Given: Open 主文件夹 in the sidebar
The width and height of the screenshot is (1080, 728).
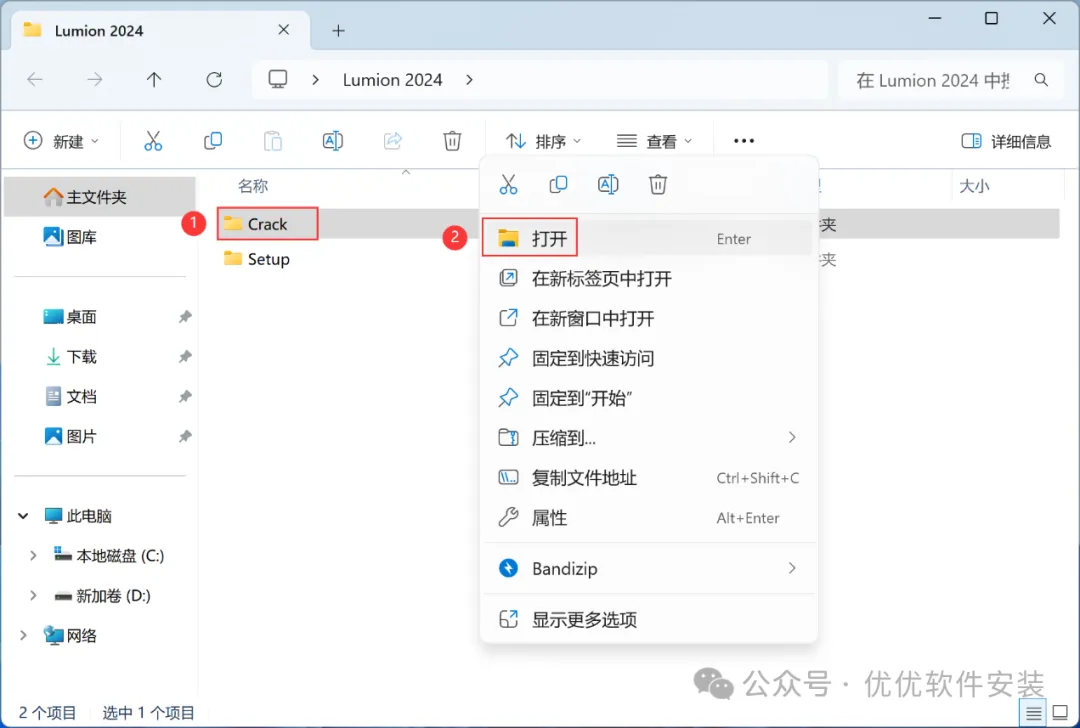Looking at the screenshot, I should point(100,197).
